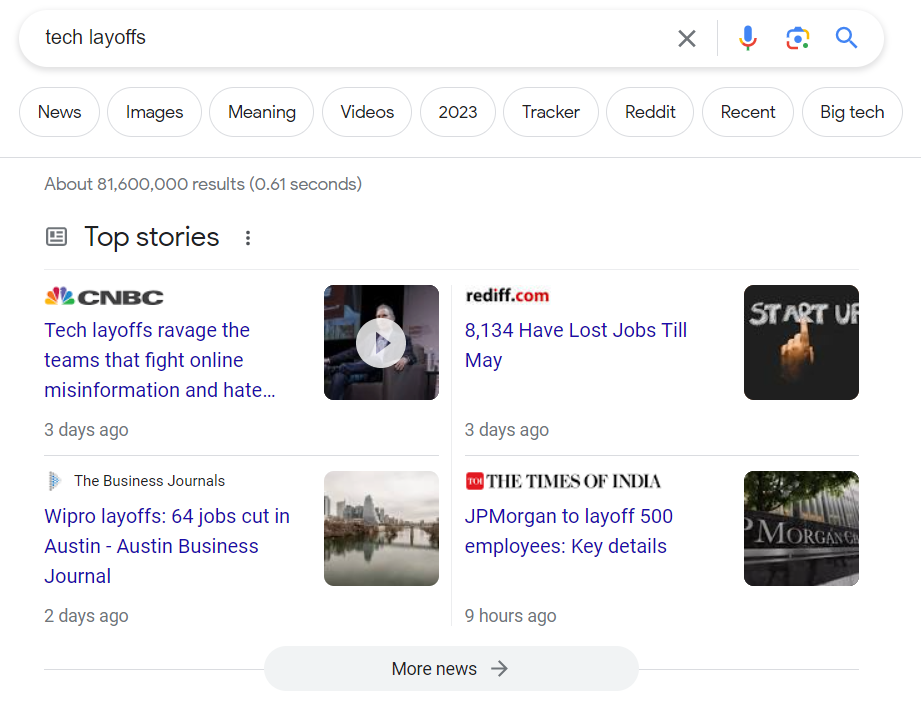Click '2 days ago' timestamp under Wipro
The height and width of the screenshot is (702, 921).
86,616
